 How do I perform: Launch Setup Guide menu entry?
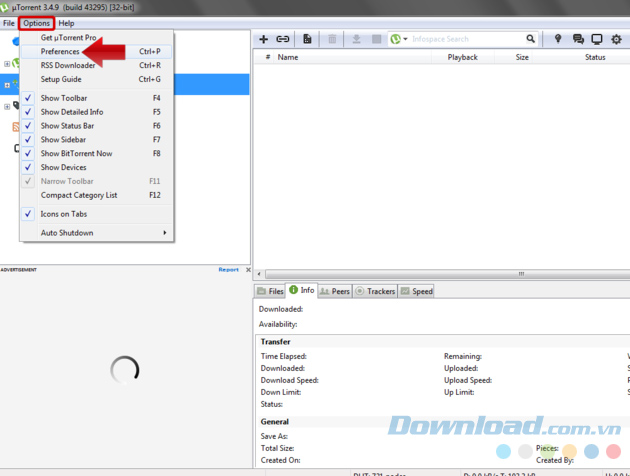[96, 79]
